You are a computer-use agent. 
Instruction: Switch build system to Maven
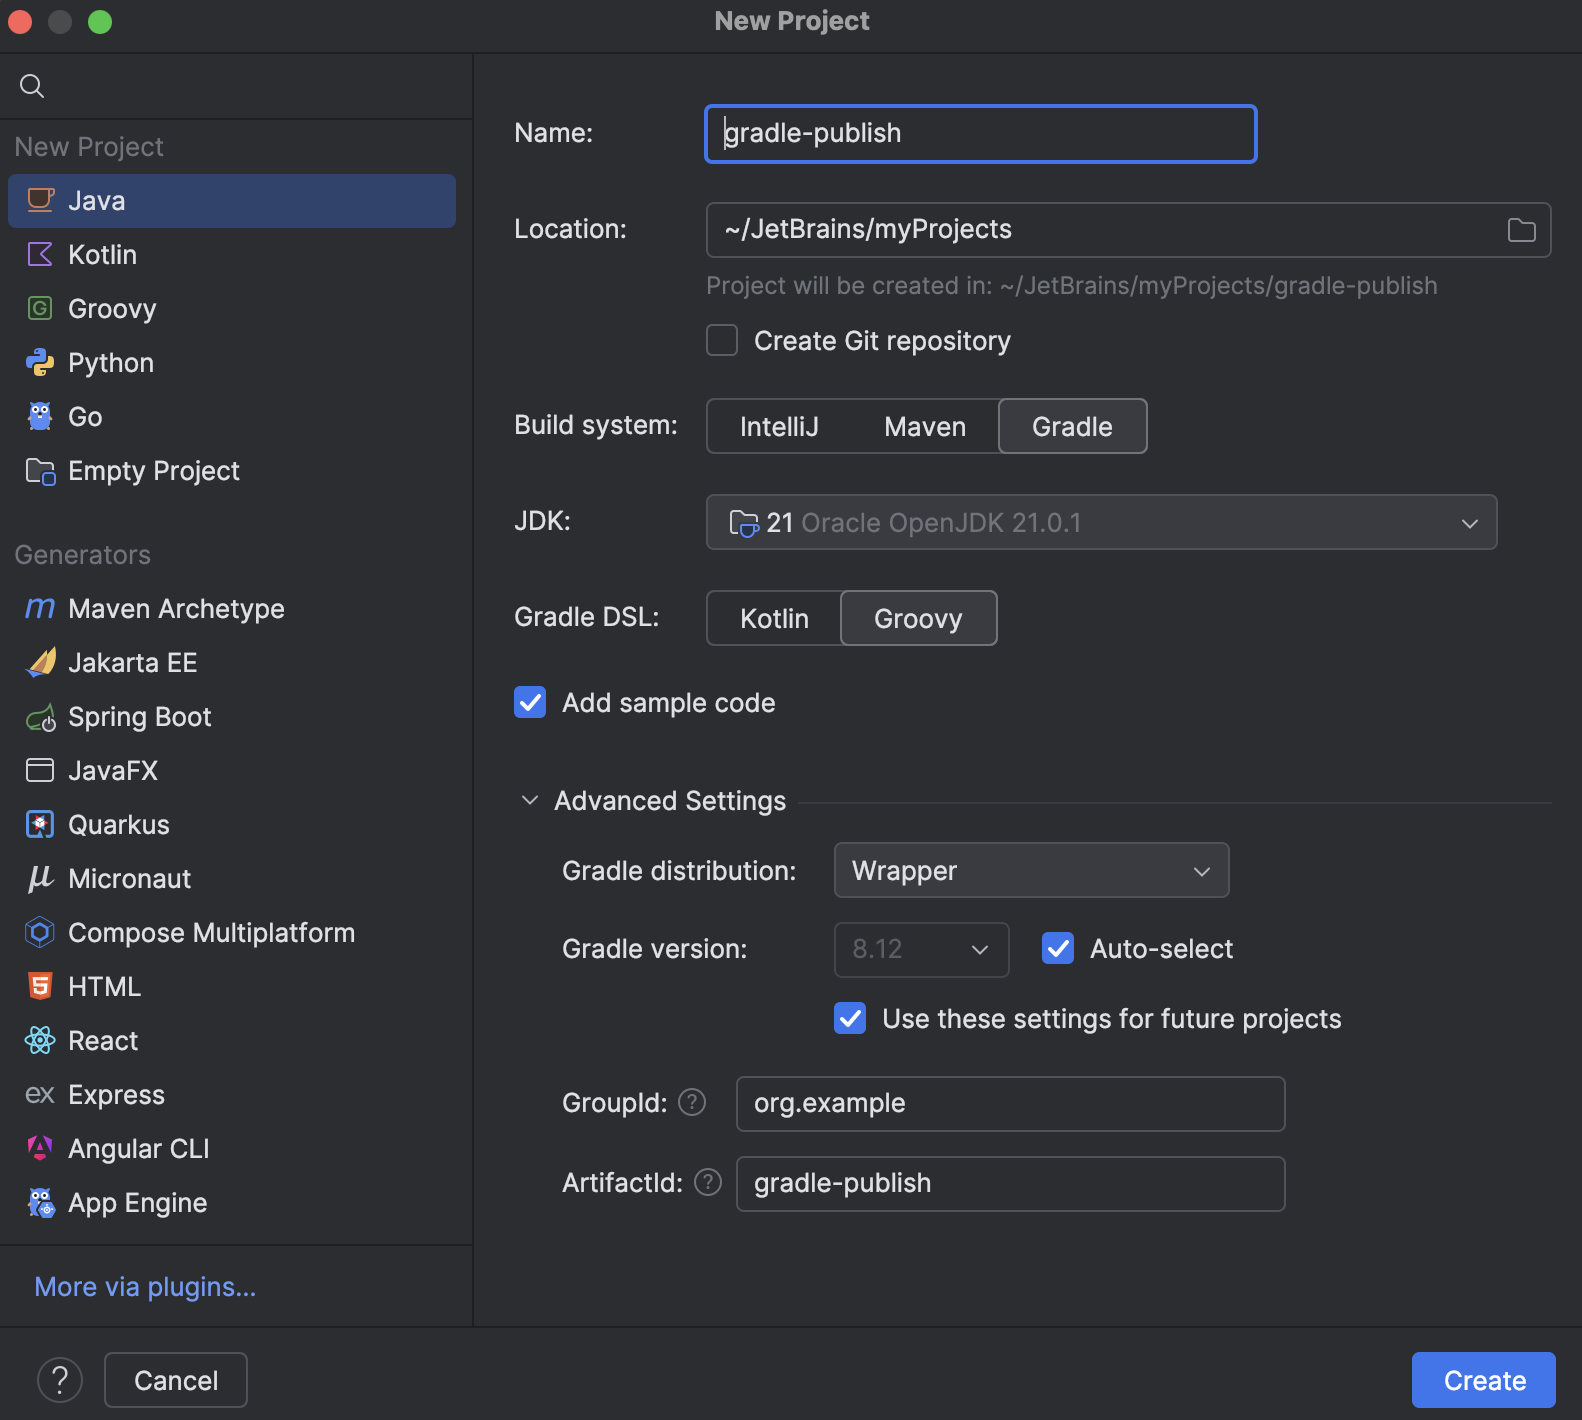point(925,427)
